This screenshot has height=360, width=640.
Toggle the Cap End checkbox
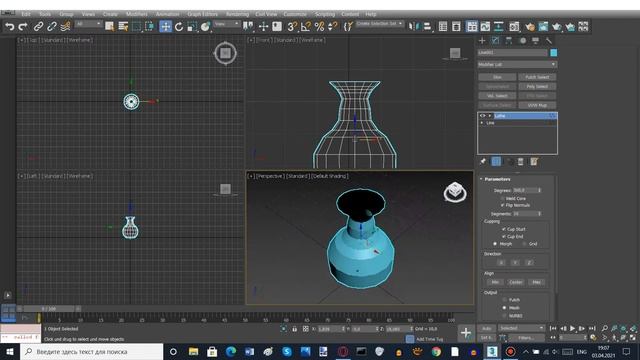504,236
